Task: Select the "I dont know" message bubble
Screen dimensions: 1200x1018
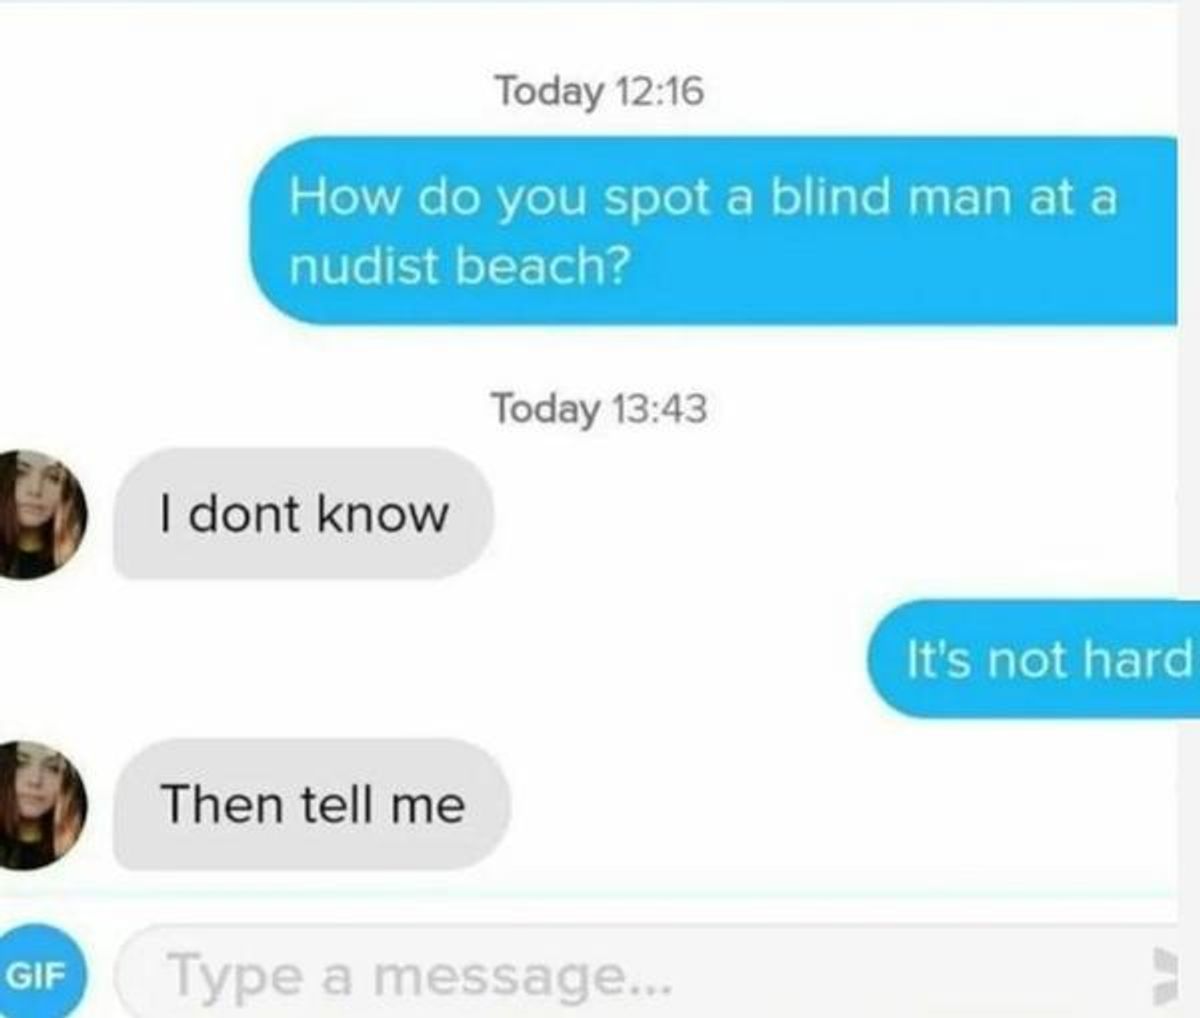Action: pyautogui.click(x=303, y=514)
